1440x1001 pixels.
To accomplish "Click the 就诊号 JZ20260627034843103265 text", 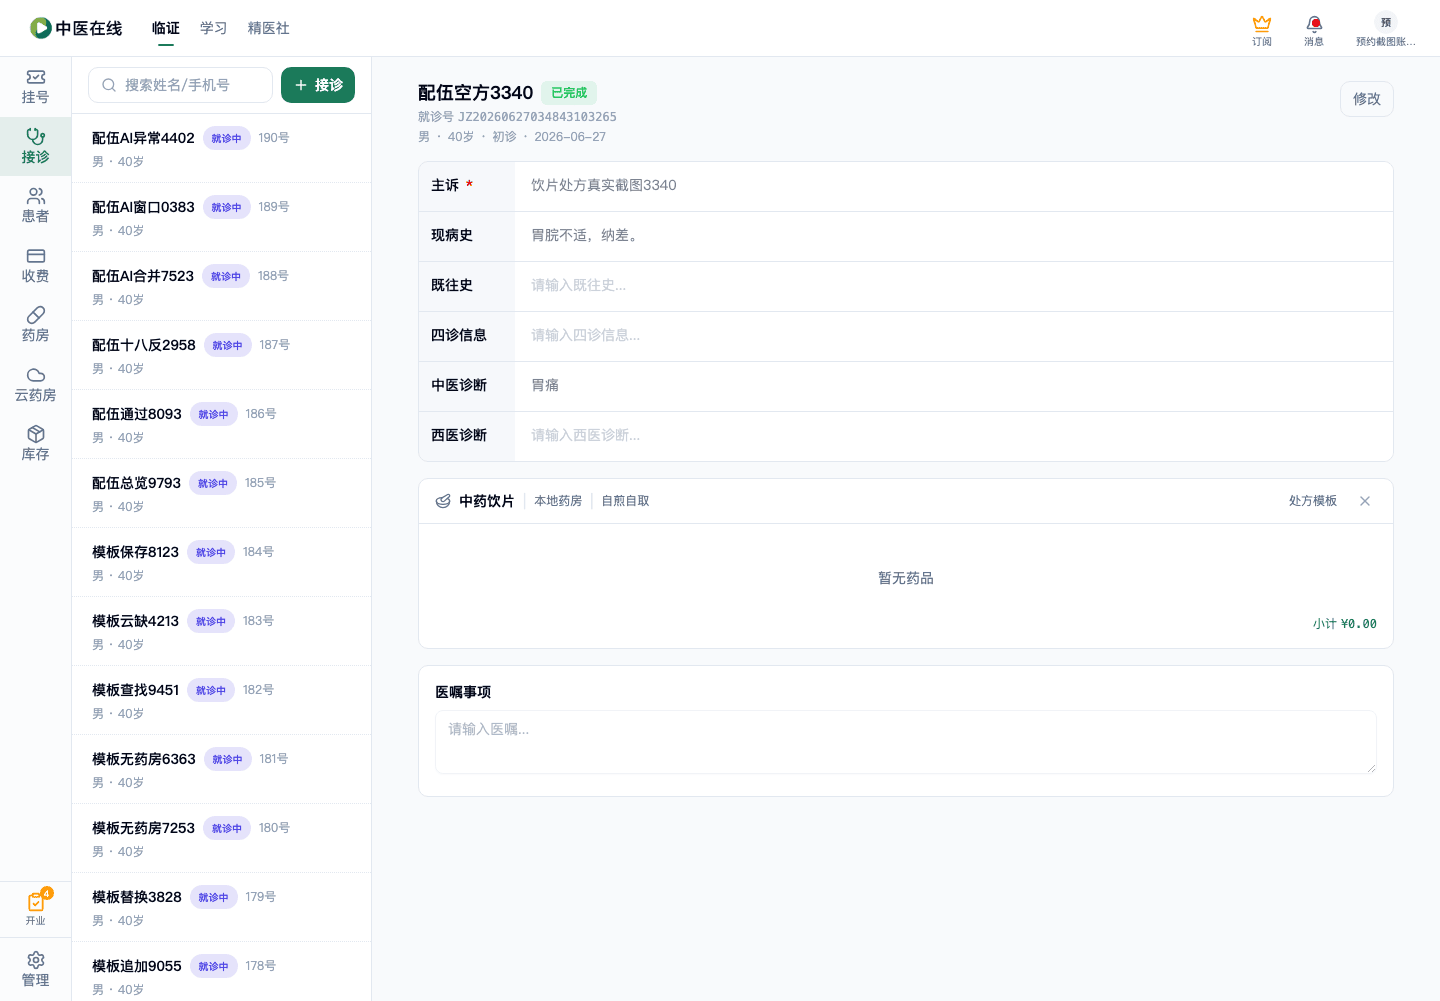I will point(517,117).
